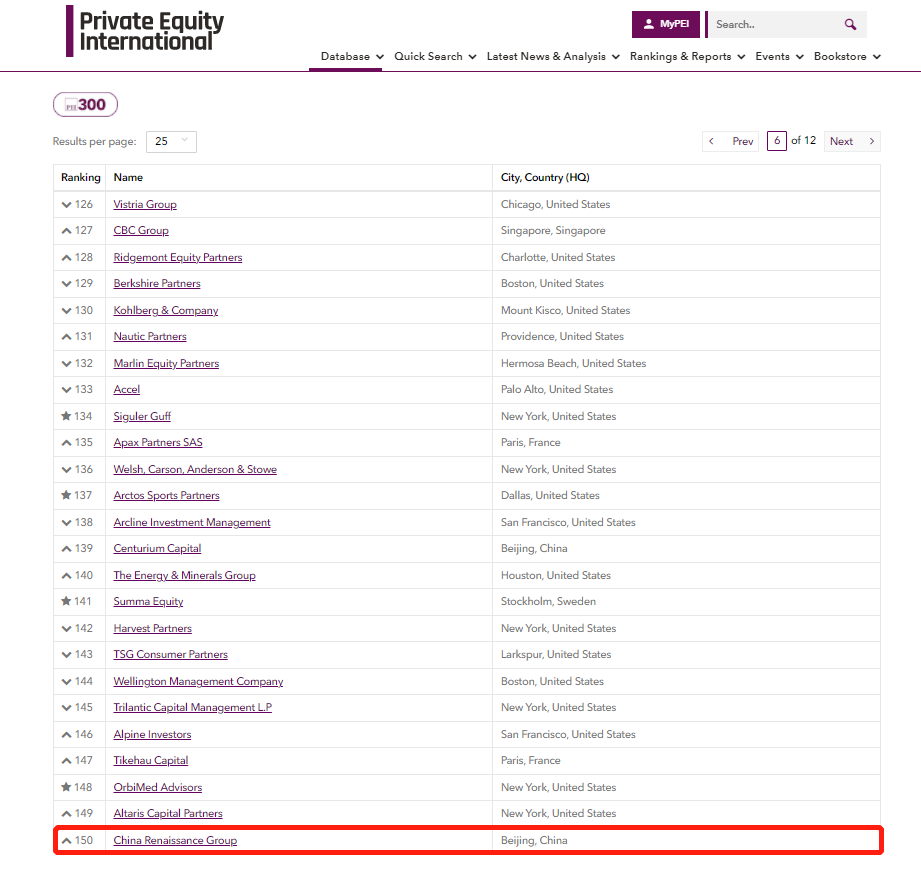The height and width of the screenshot is (869, 921).
Task: Open the Latest News & Analysis menu
Action: click(553, 57)
